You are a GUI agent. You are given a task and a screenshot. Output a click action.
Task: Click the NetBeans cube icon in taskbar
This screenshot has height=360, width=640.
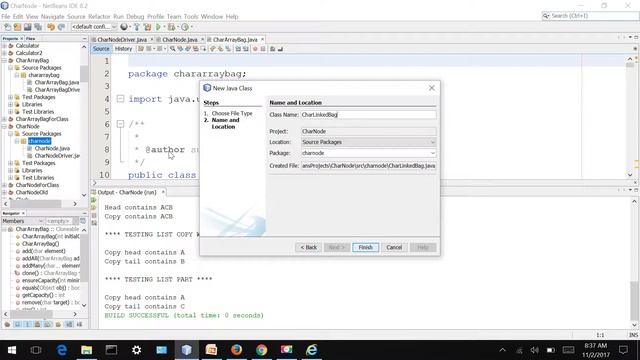[x=187, y=350]
